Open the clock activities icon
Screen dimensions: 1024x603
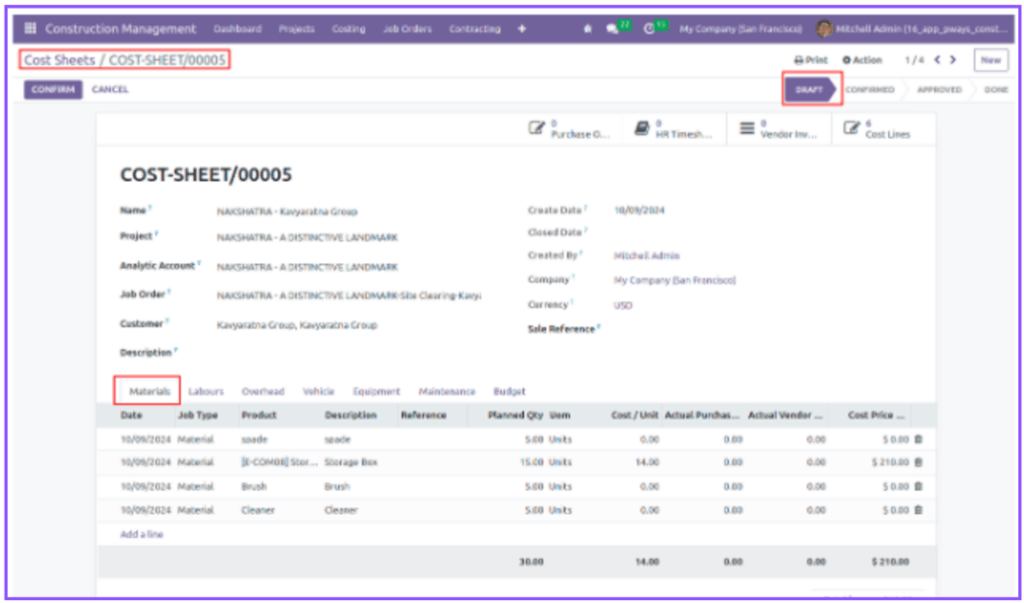(649, 29)
